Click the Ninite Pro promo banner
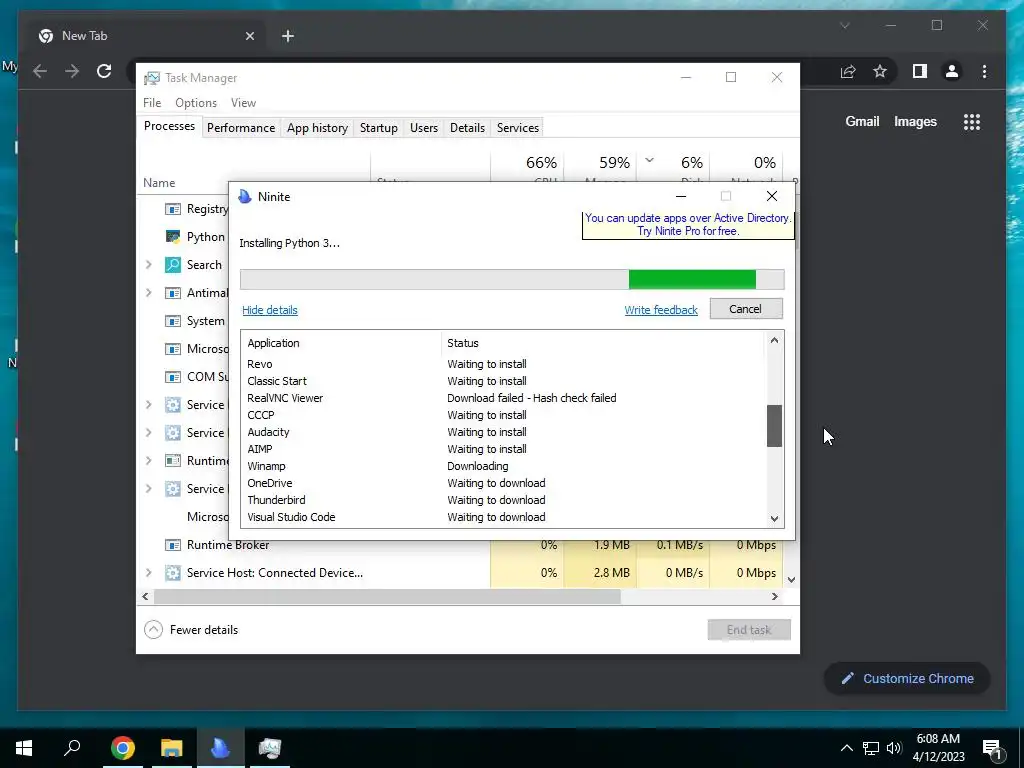Image resolution: width=1024 pixels, height=768 pixels. 688,225
